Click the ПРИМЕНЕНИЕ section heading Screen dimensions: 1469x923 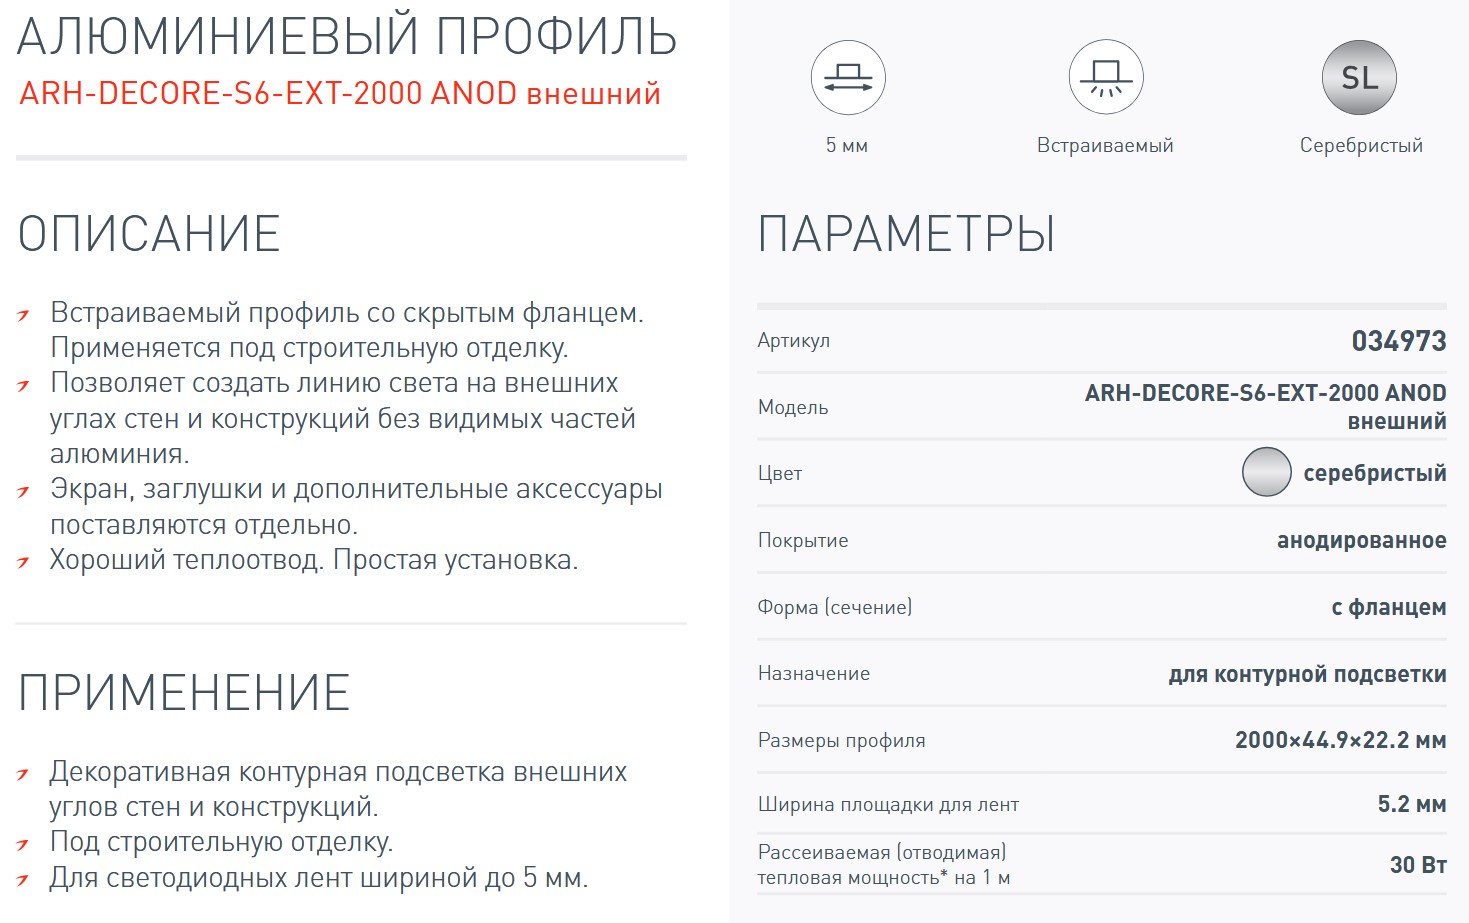[184, 693]
